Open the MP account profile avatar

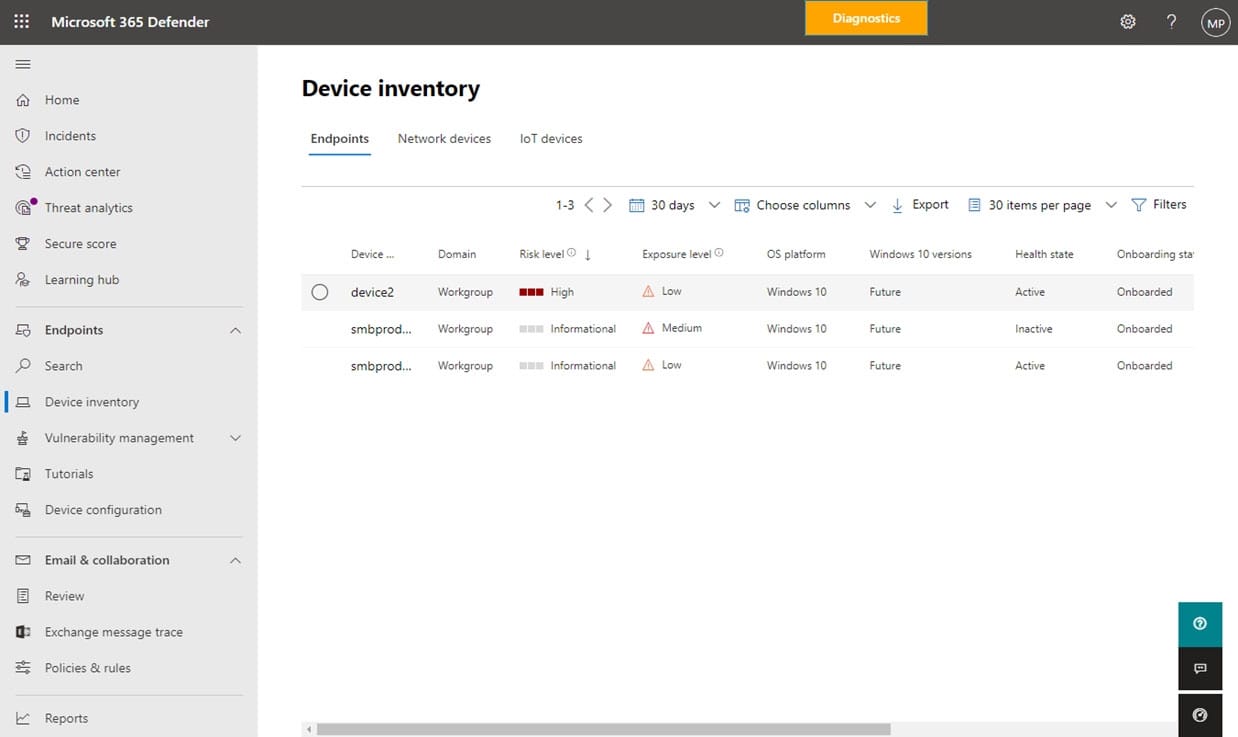click(1215, 22)
